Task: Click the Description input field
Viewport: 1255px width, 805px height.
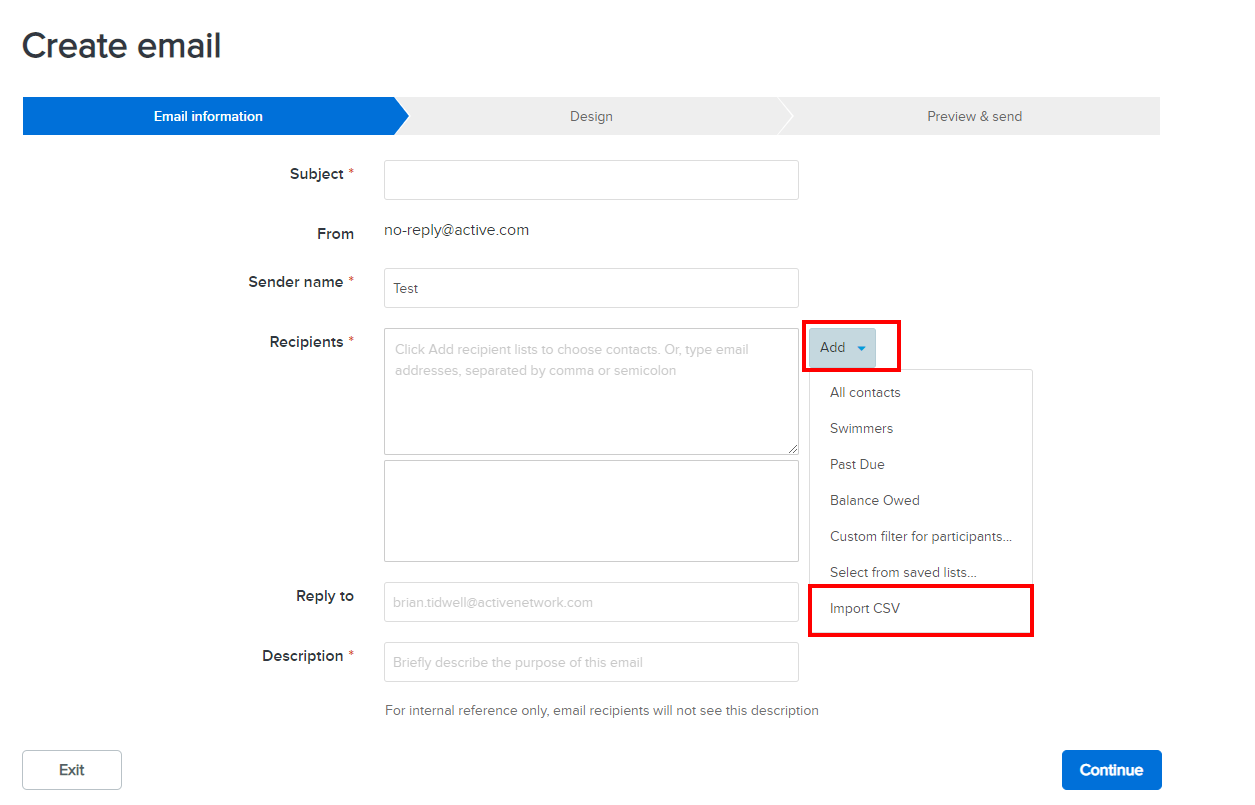Action: point(591,662)
